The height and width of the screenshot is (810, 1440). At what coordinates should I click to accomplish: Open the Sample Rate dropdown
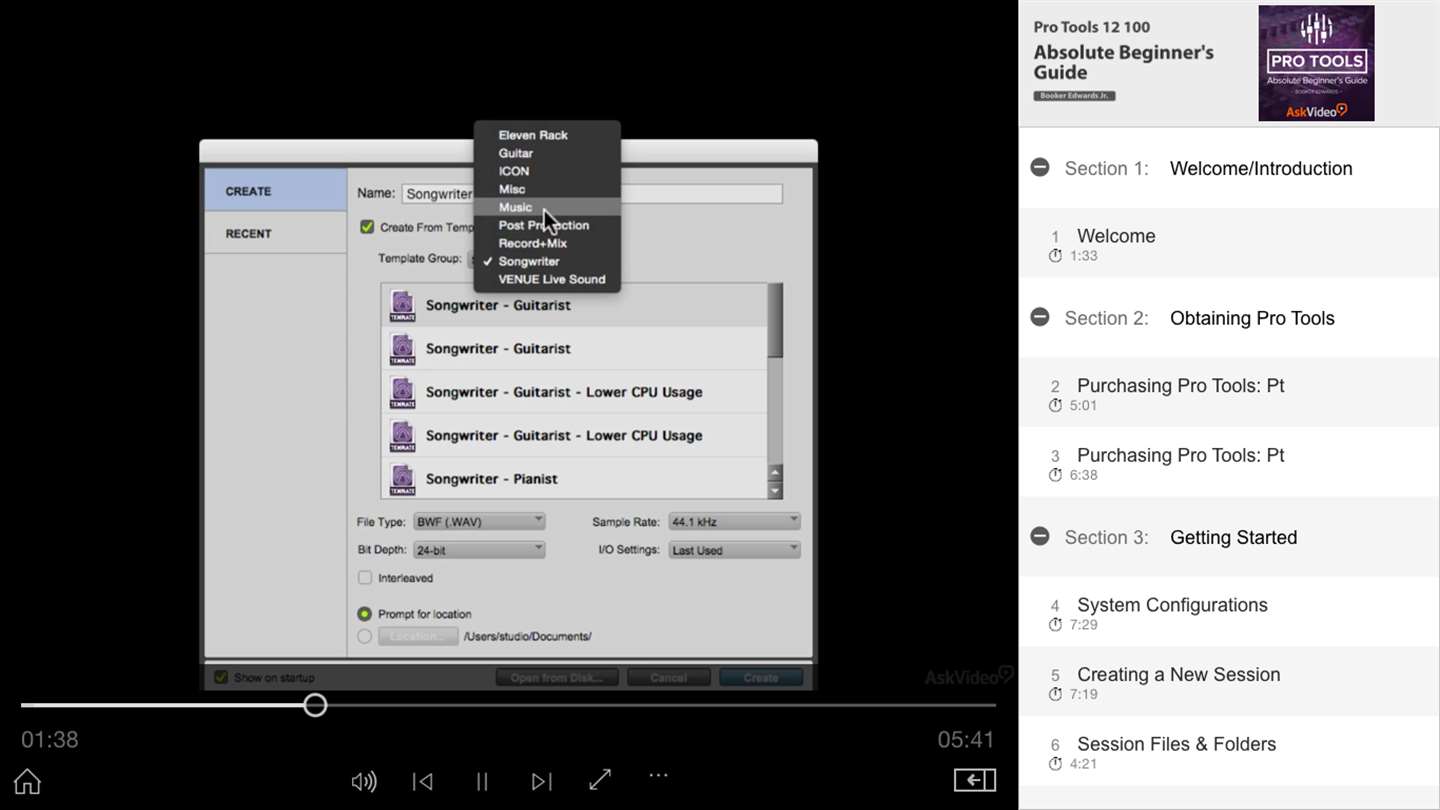coord(734,521)
